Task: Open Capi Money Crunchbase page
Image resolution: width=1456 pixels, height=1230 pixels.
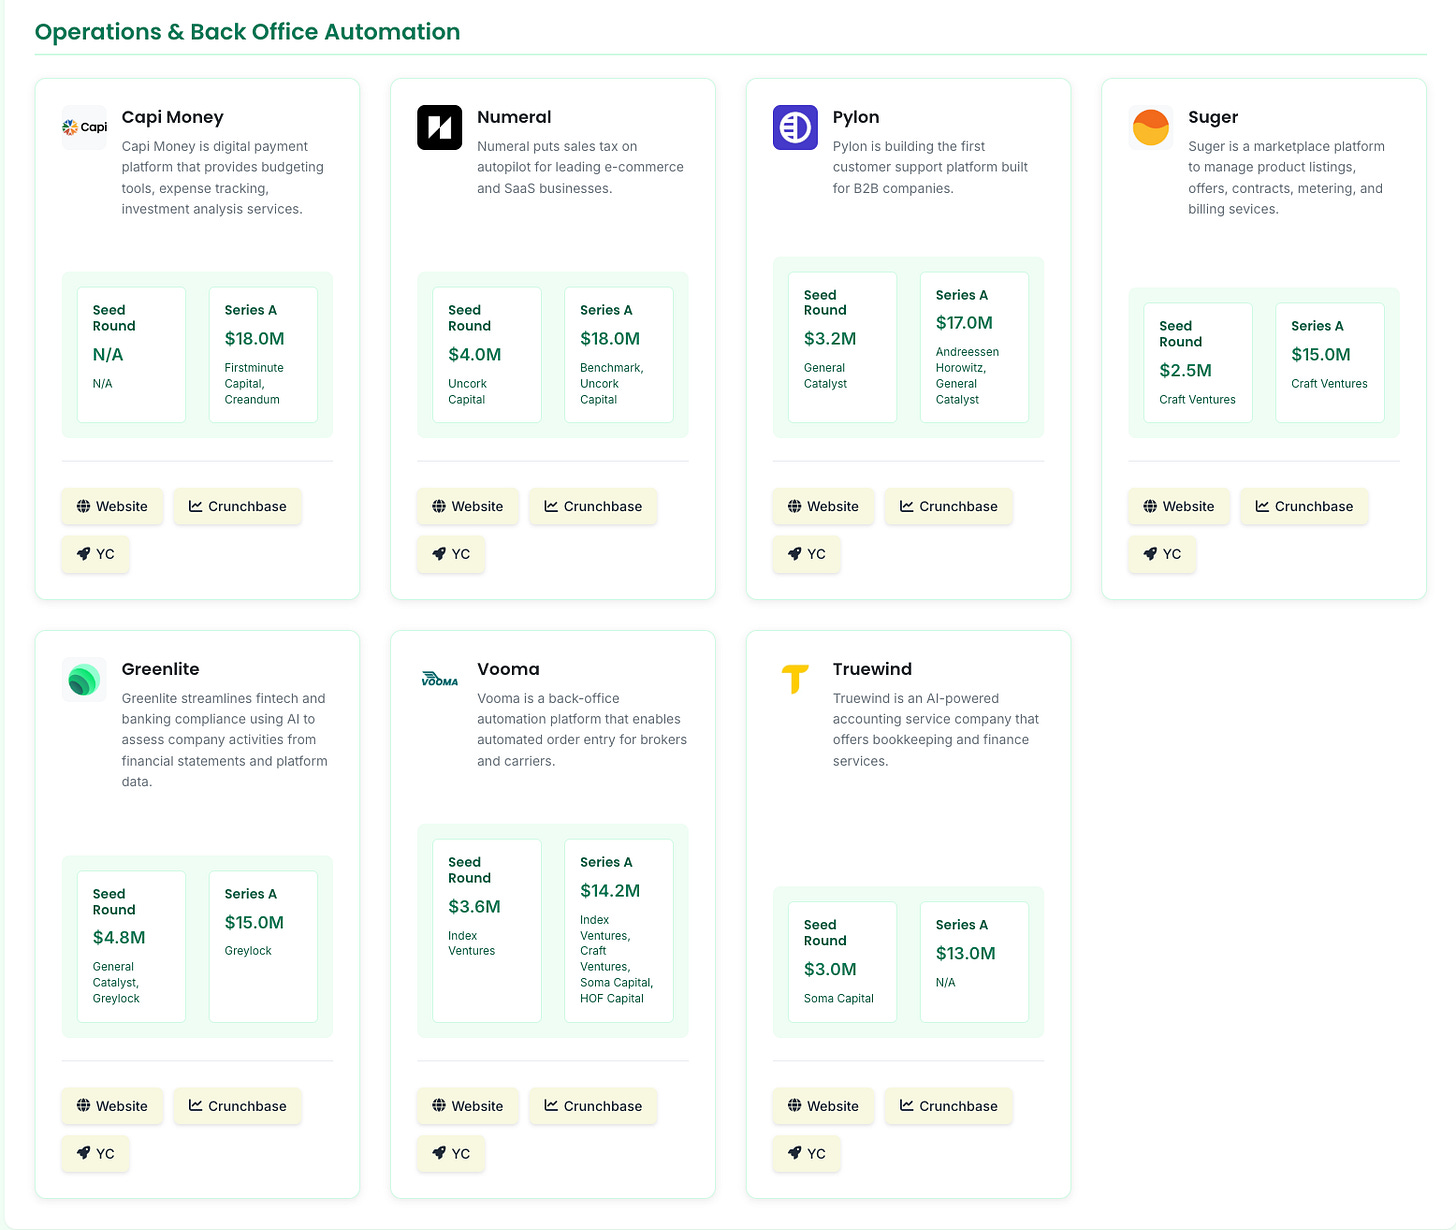Action: point(237,506)
